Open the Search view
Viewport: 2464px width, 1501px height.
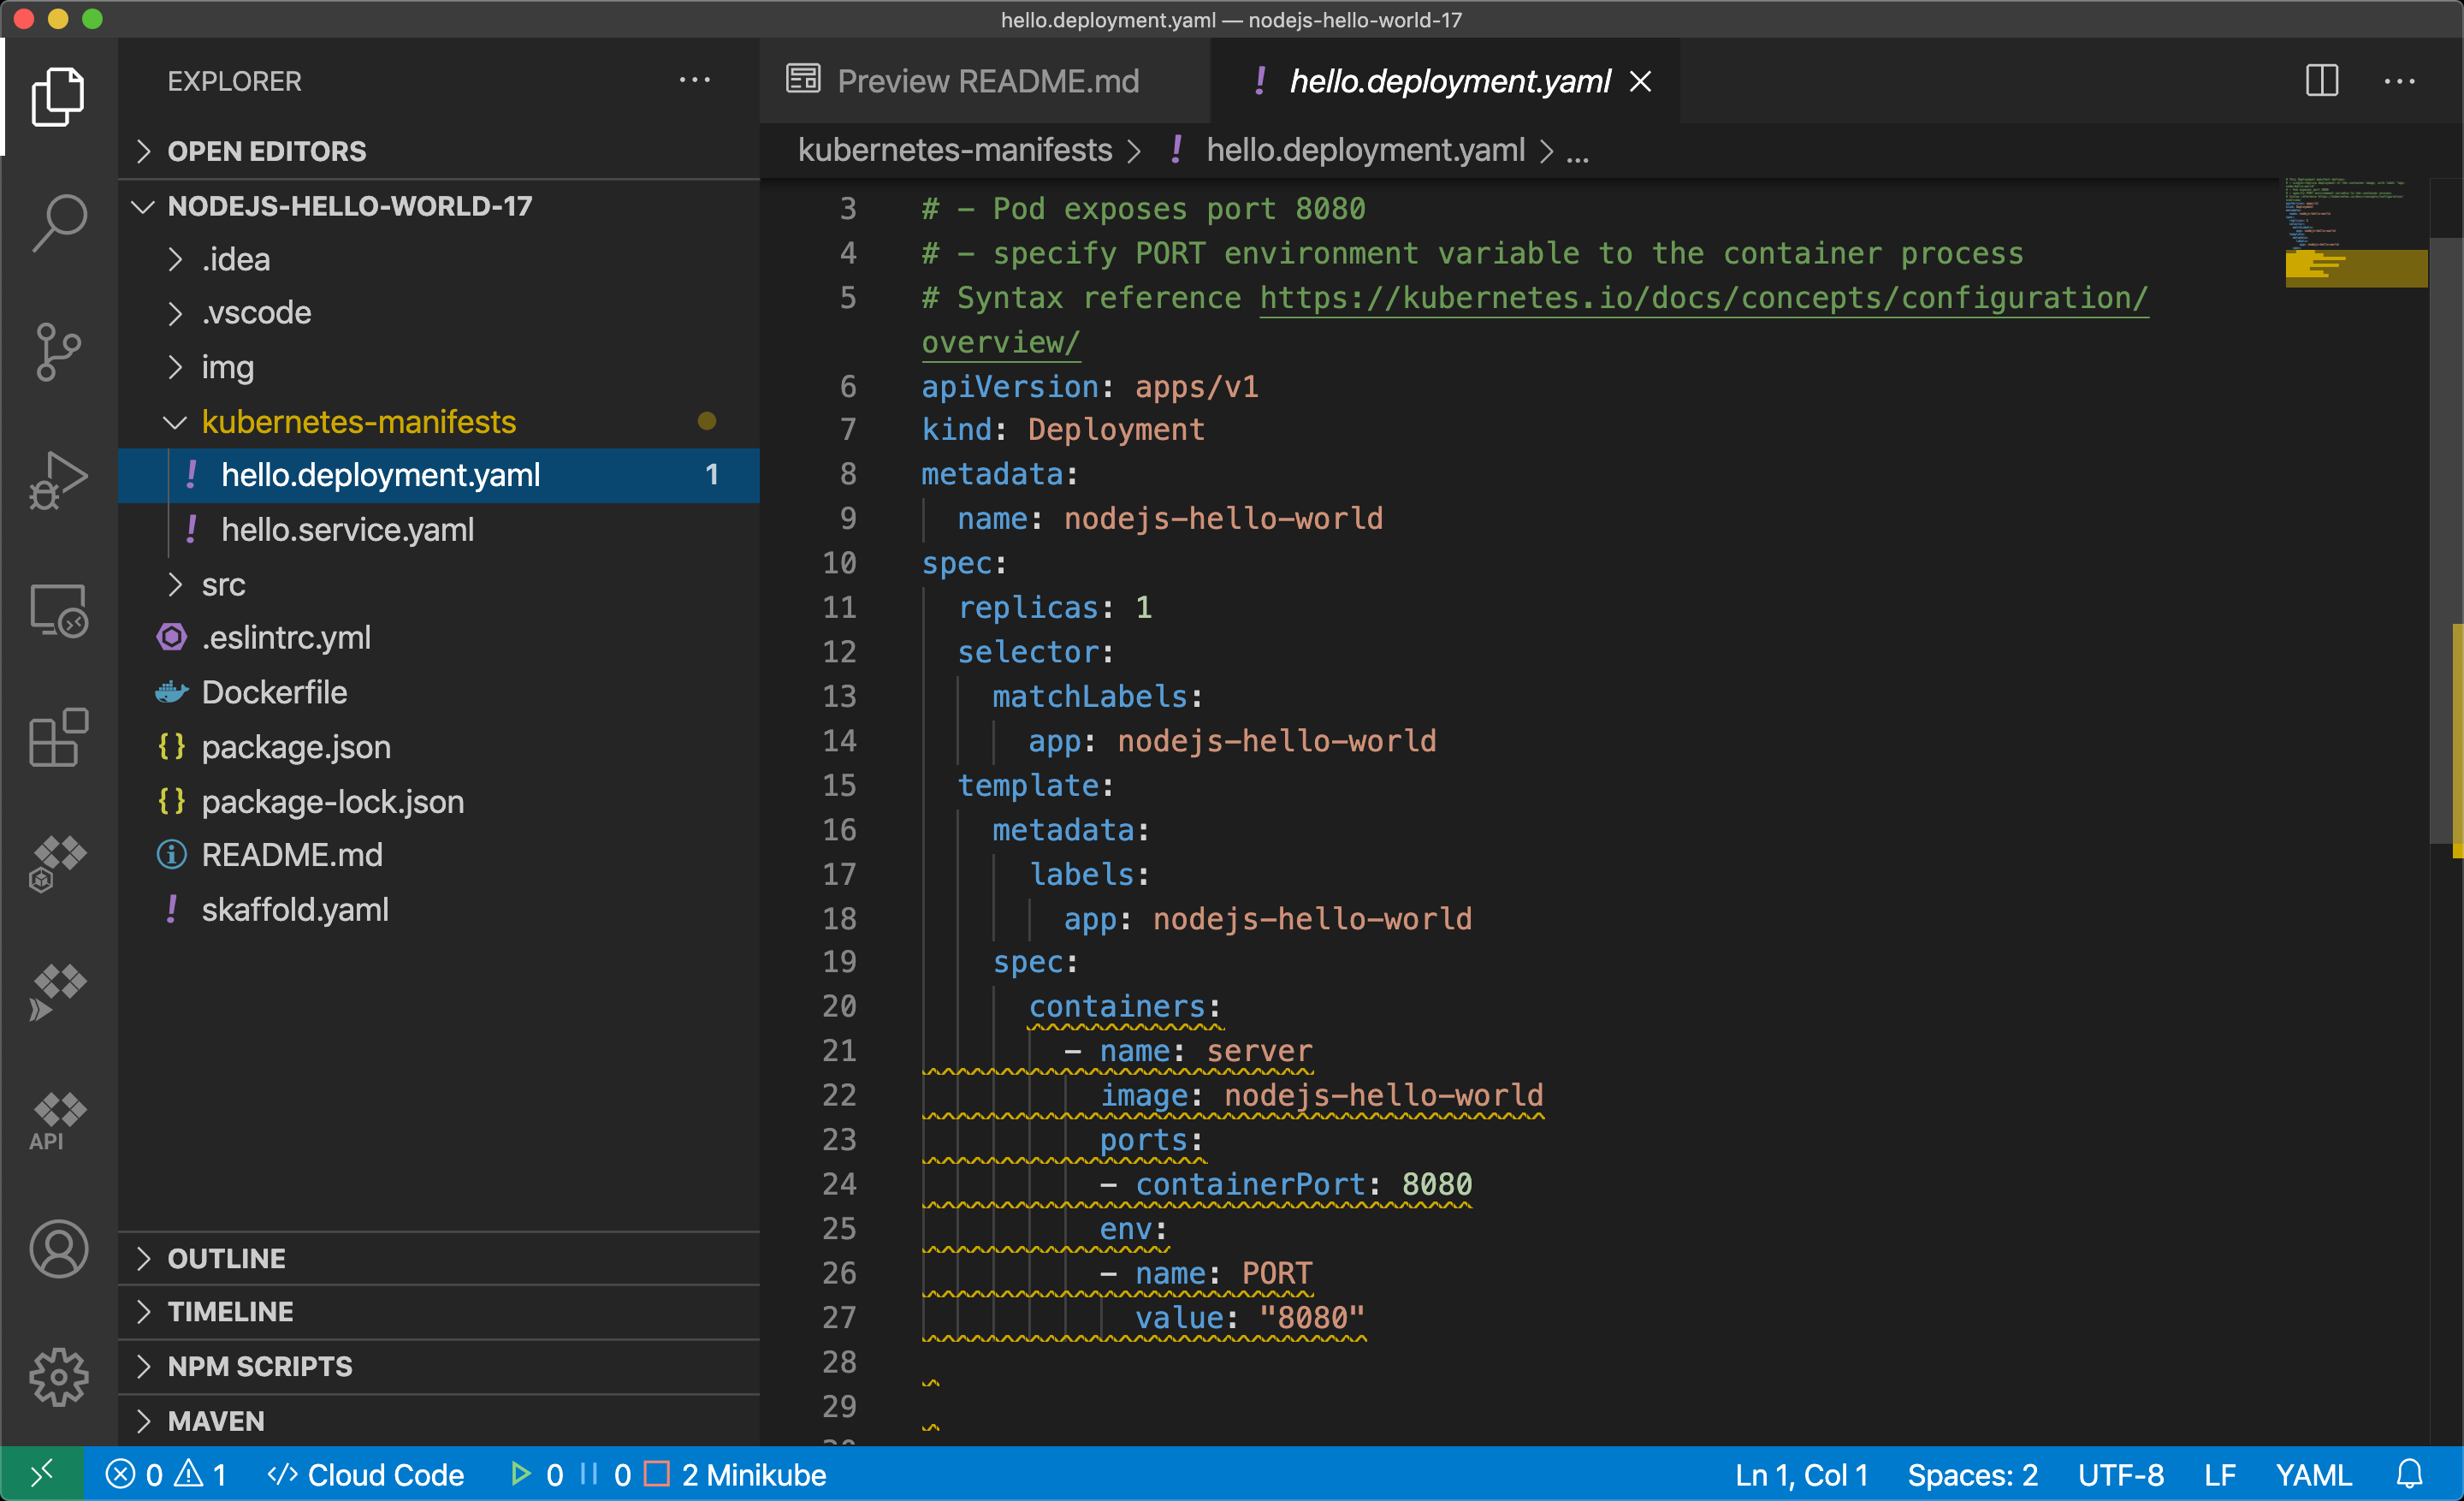58,222
